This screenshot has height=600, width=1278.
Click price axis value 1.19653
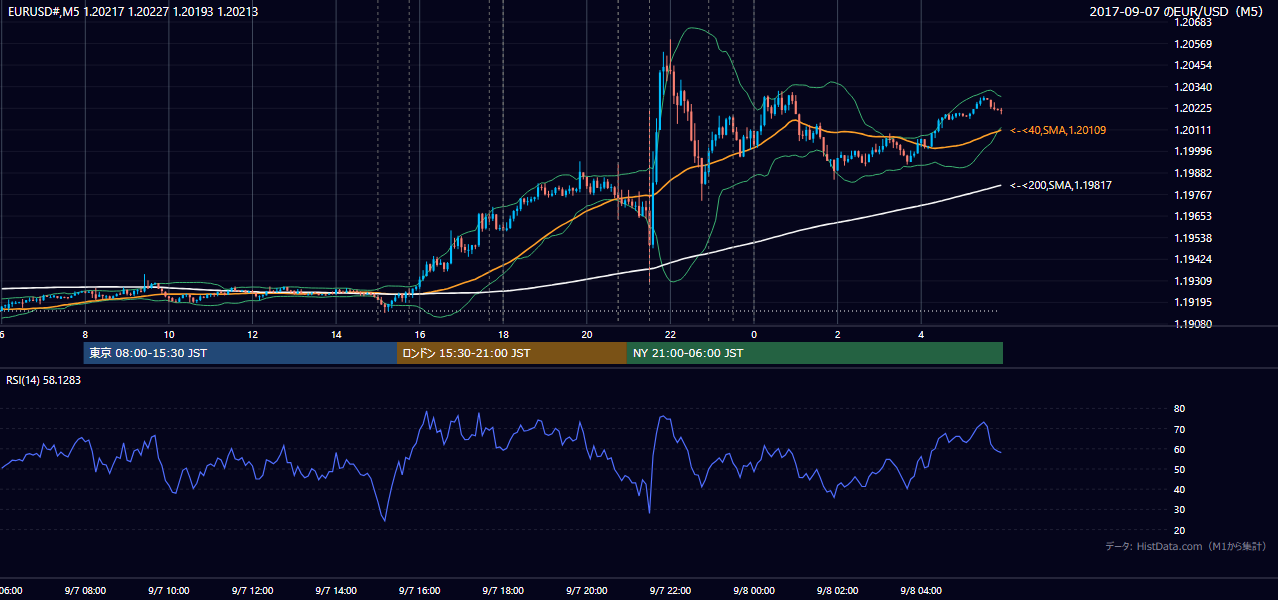point(1195,216)
